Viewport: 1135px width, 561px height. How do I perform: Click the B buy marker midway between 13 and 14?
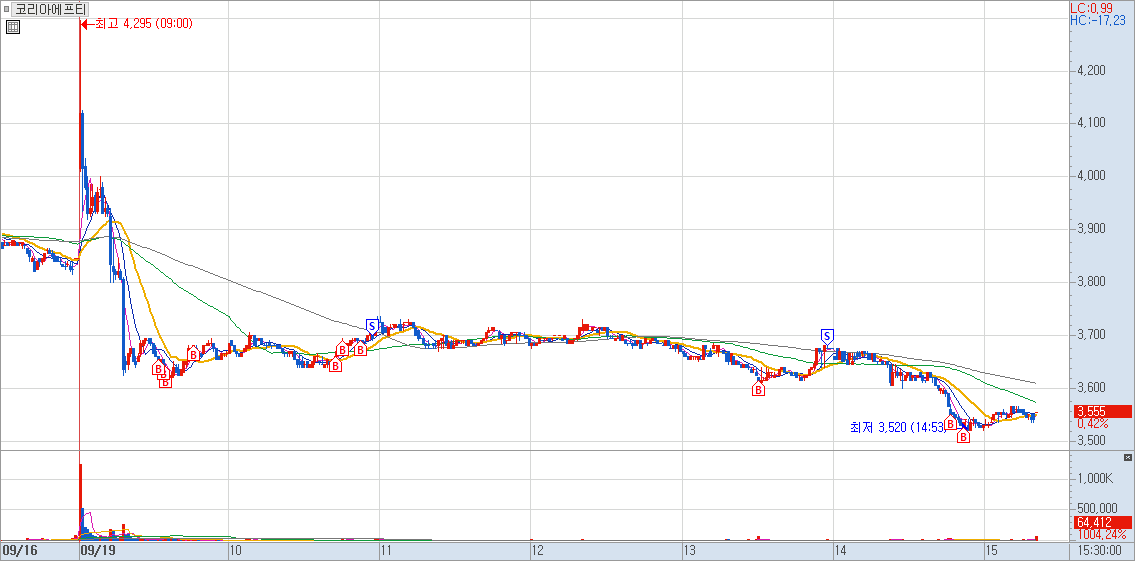tap(759, 389)
